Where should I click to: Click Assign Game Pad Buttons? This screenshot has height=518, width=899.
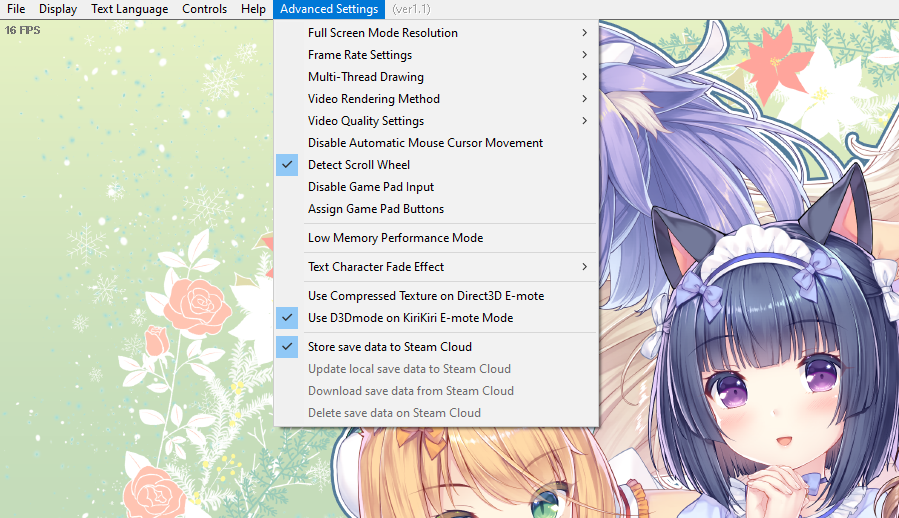pos(376,209)
